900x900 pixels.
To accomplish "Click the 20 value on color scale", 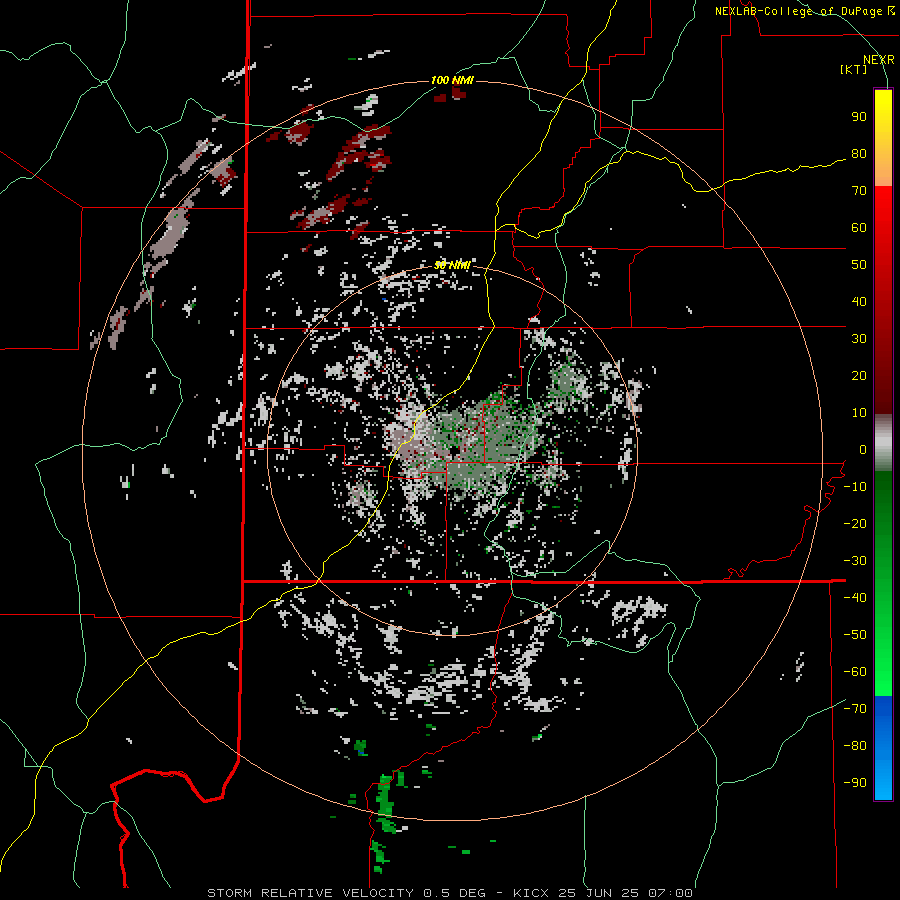I will (x=859, y=375).
